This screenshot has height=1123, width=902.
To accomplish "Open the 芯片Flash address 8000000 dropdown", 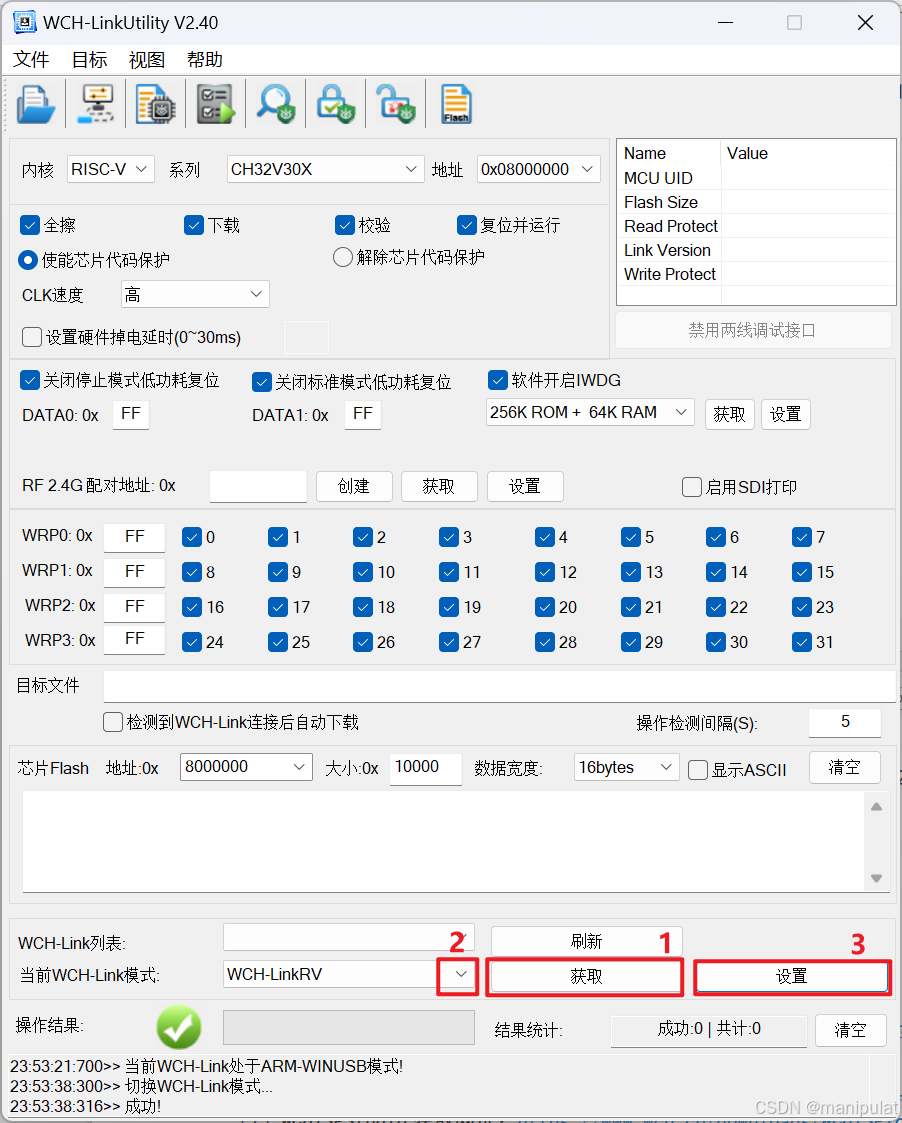I will pos(246,767).
